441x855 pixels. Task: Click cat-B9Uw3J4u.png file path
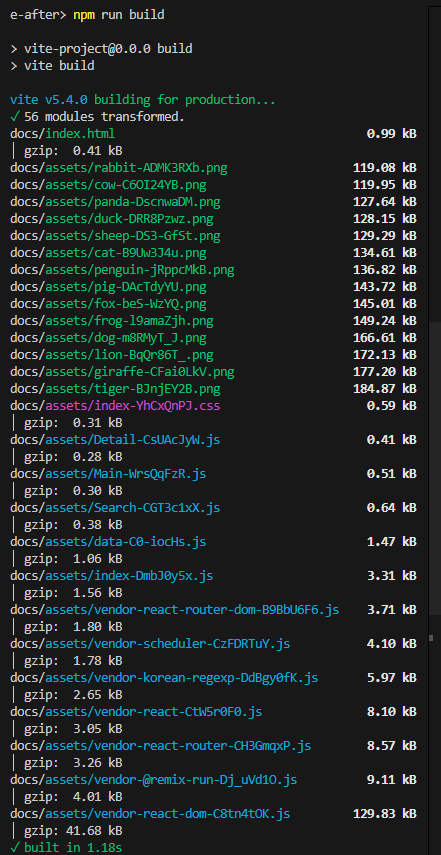tap(108, 252)
